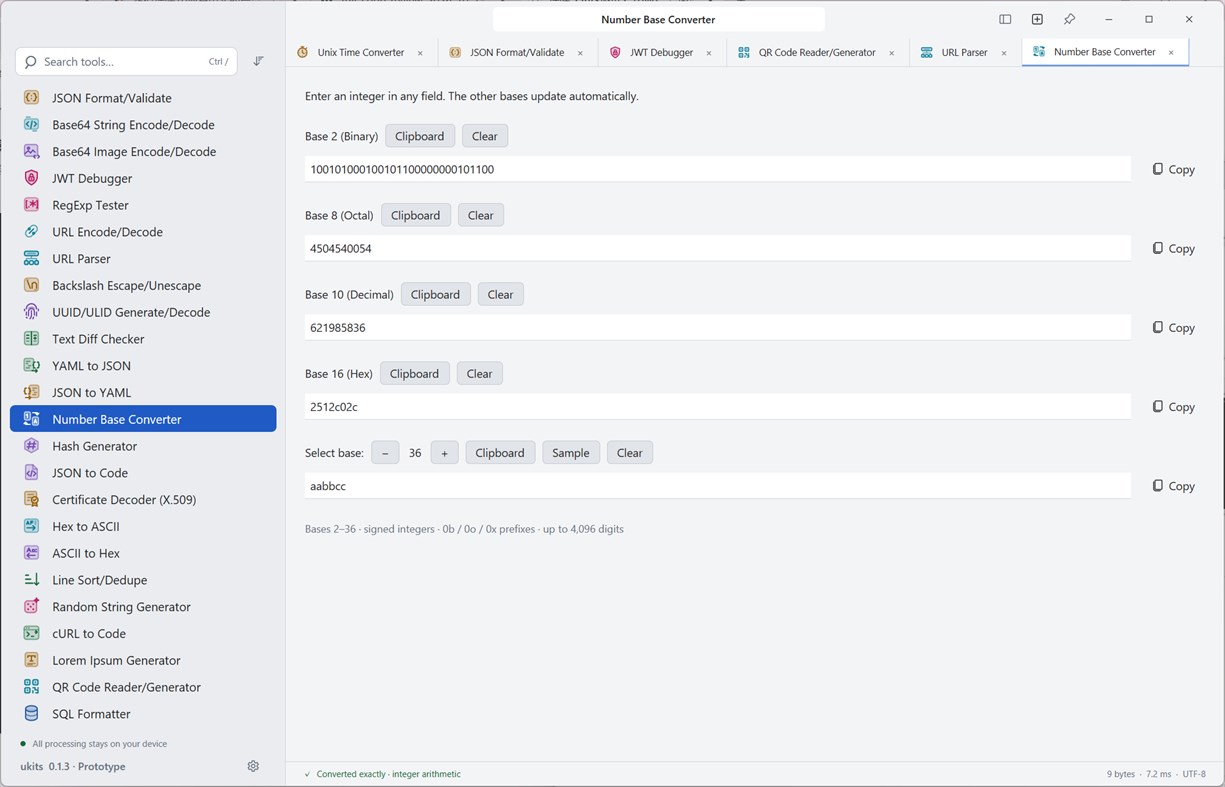Copy the binary value

pyautogui.click(x=1173, y=170)
